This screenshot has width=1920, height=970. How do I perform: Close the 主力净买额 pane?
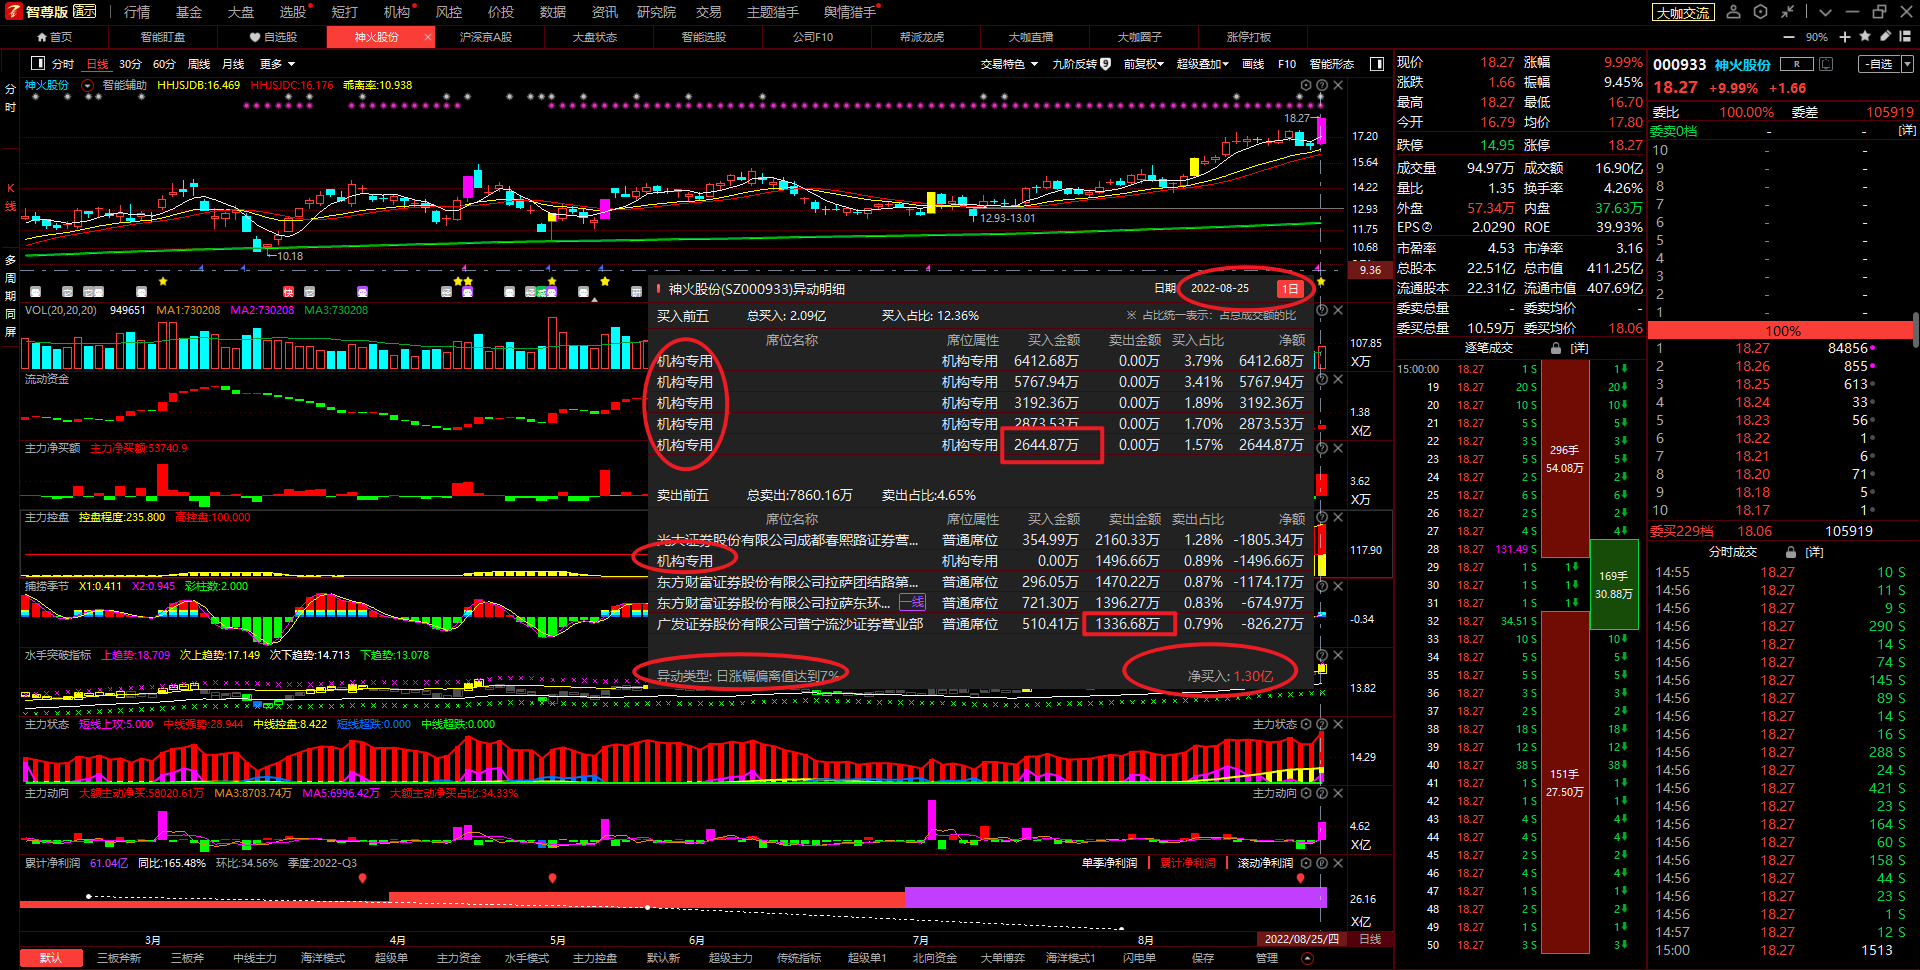(1338, 448)
